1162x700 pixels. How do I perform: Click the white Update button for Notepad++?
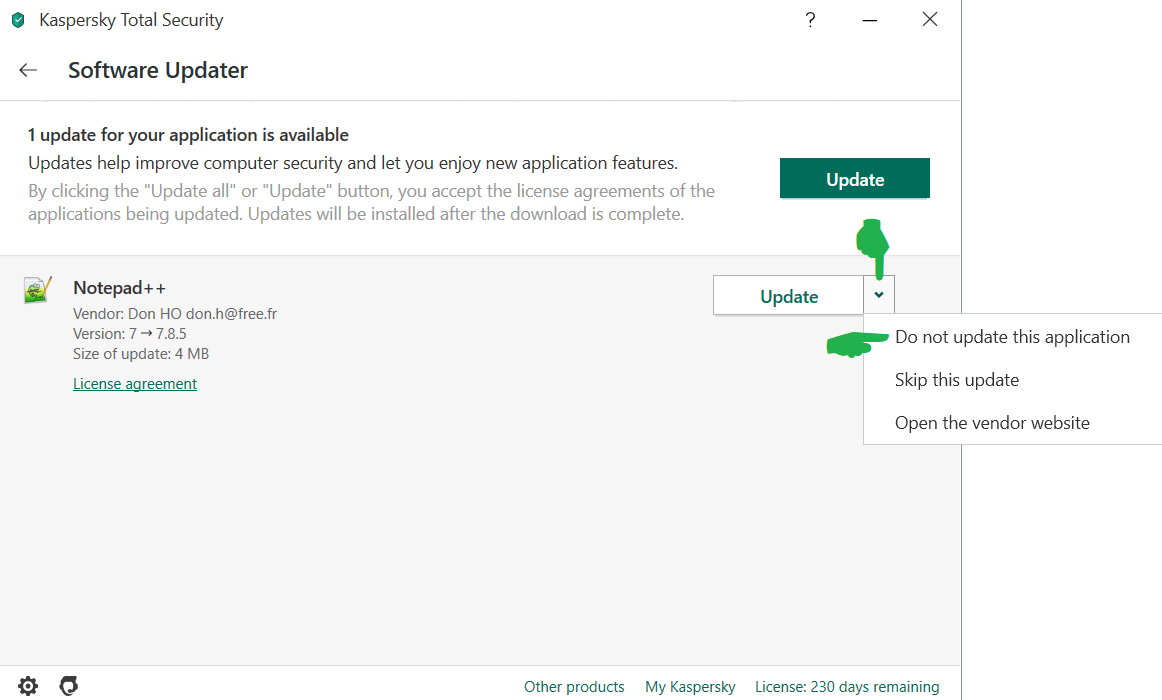pos(788,296)
